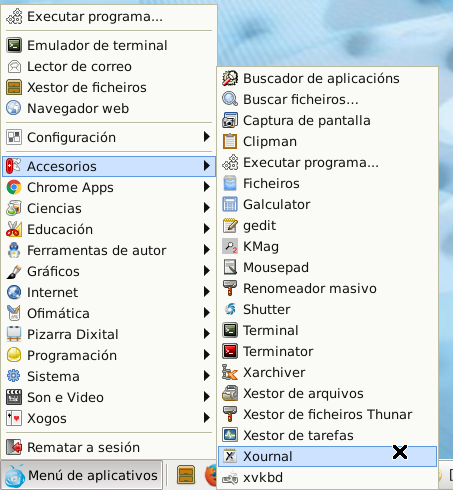Click the Shutter swirl icon
The height and width of the screenshot is (490, 453).
pyautogui.click(x=230, y=309)
